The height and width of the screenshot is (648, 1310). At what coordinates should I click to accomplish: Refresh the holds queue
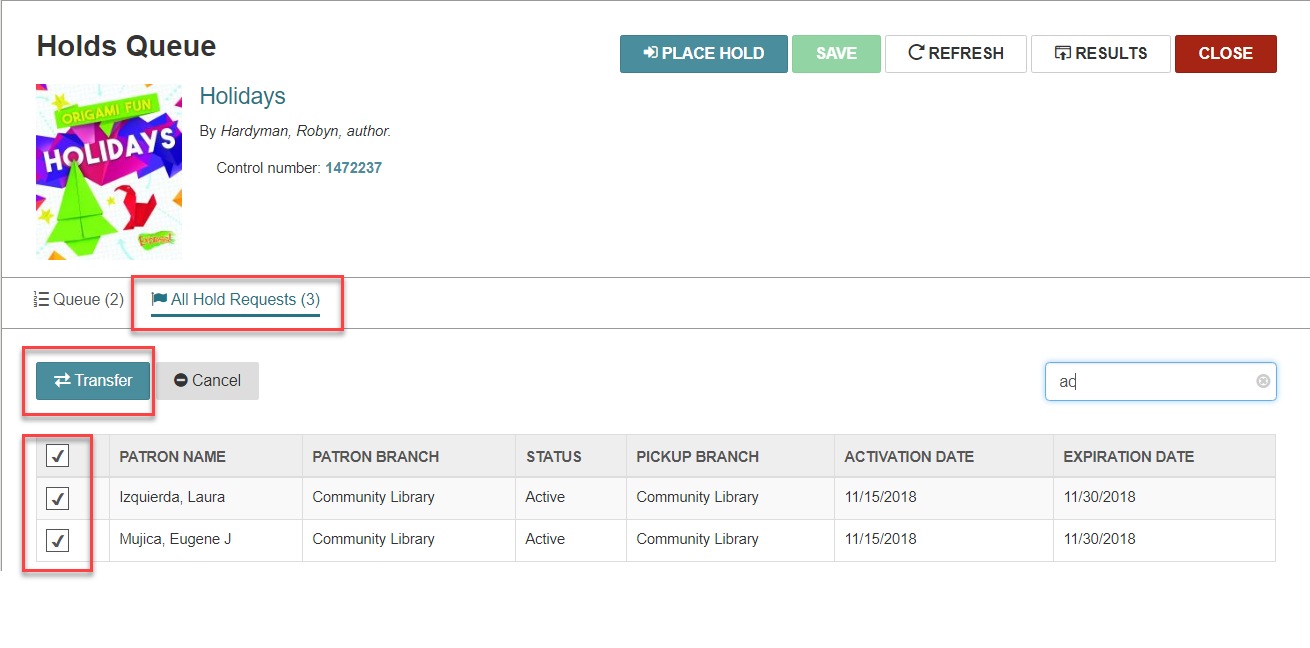click(x=956, y=54)
